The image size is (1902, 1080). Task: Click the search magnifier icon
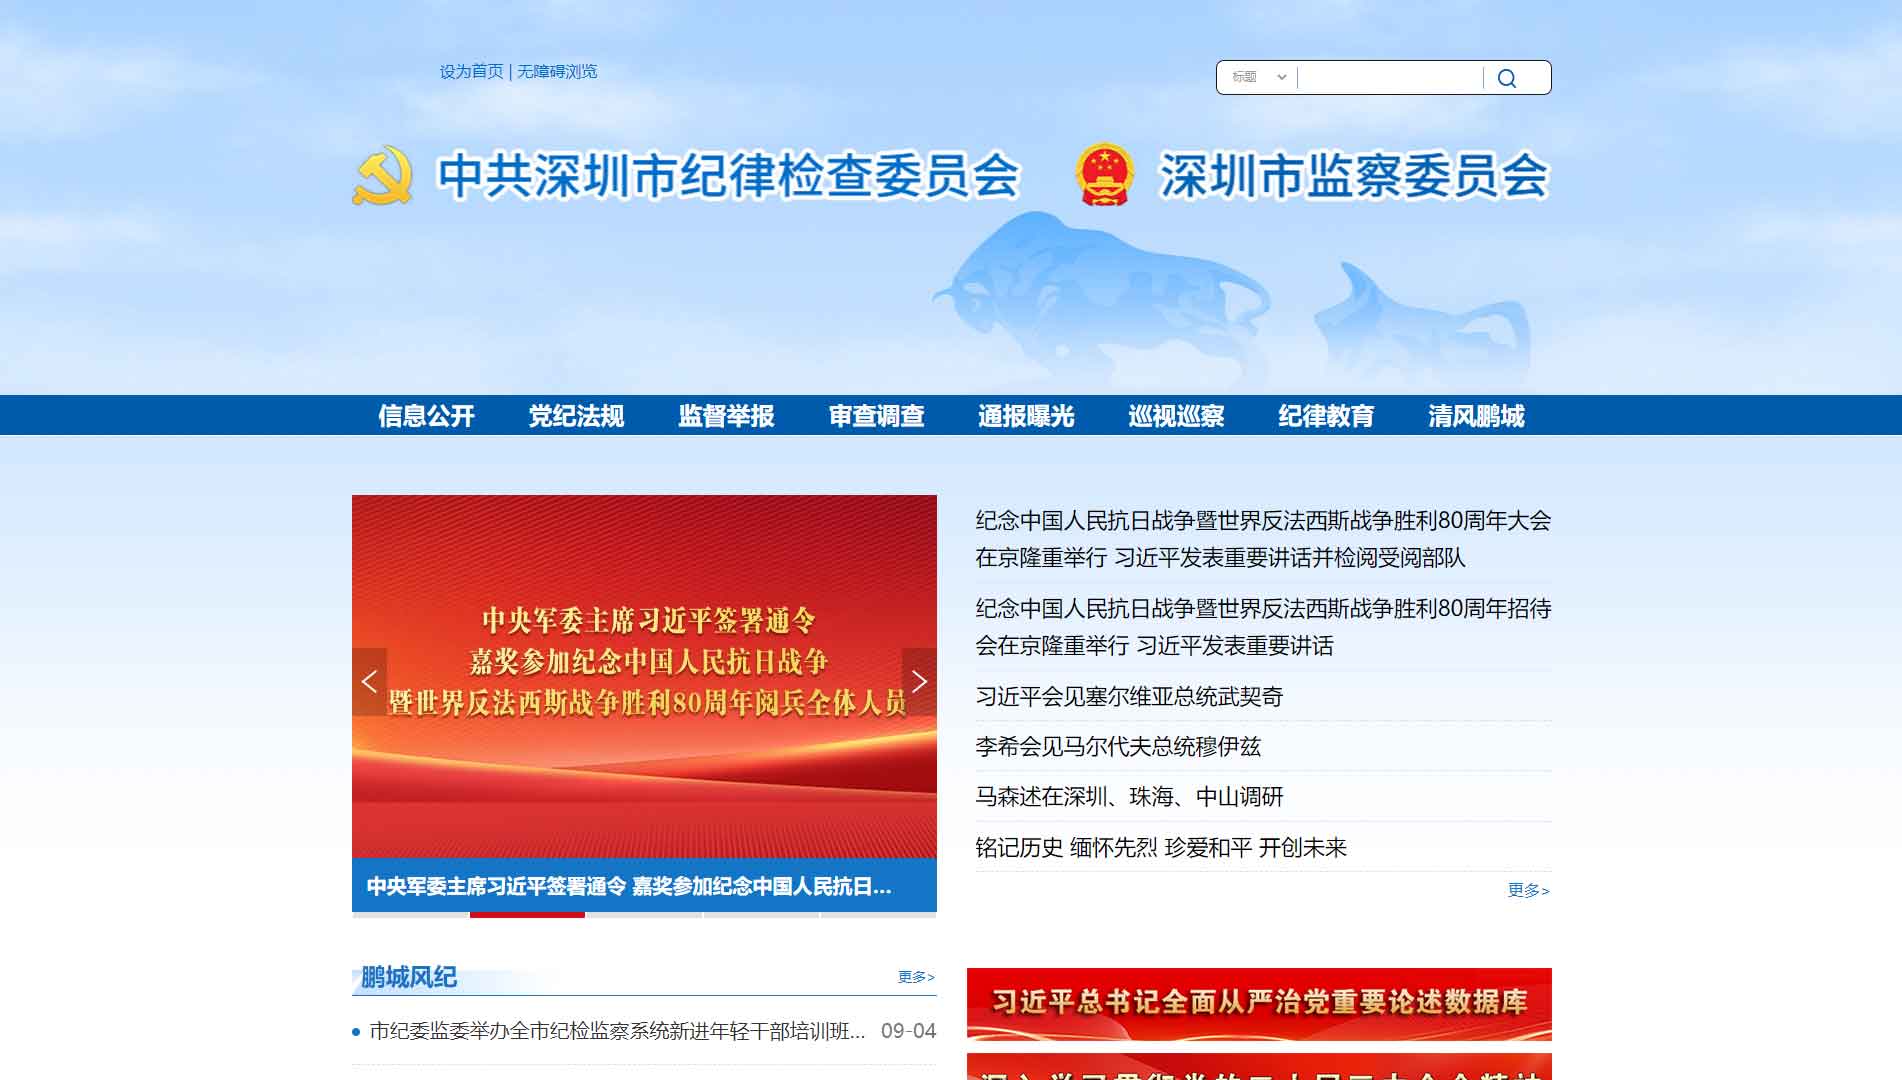[1507, 78]
